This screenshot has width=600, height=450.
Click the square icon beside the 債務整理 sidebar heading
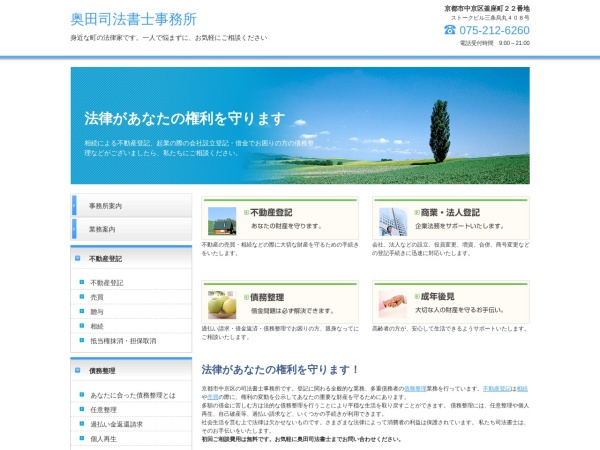78,370
